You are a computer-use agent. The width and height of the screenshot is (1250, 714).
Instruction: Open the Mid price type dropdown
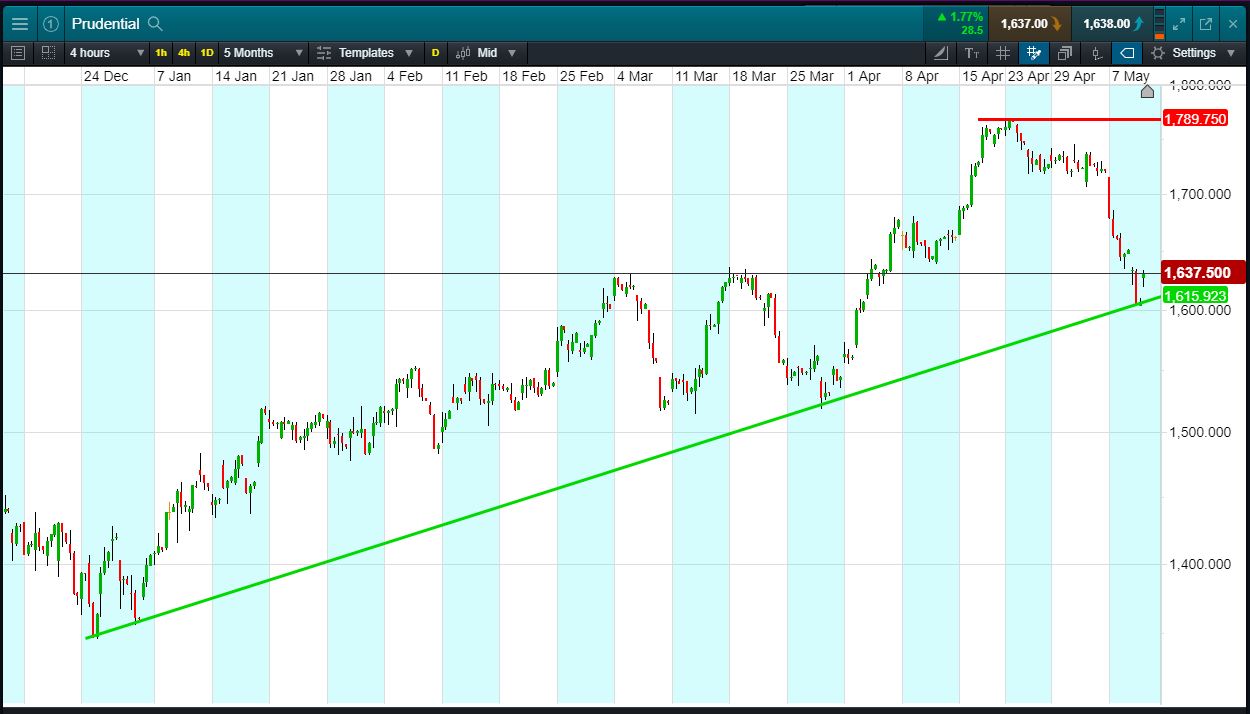(486, 52)
